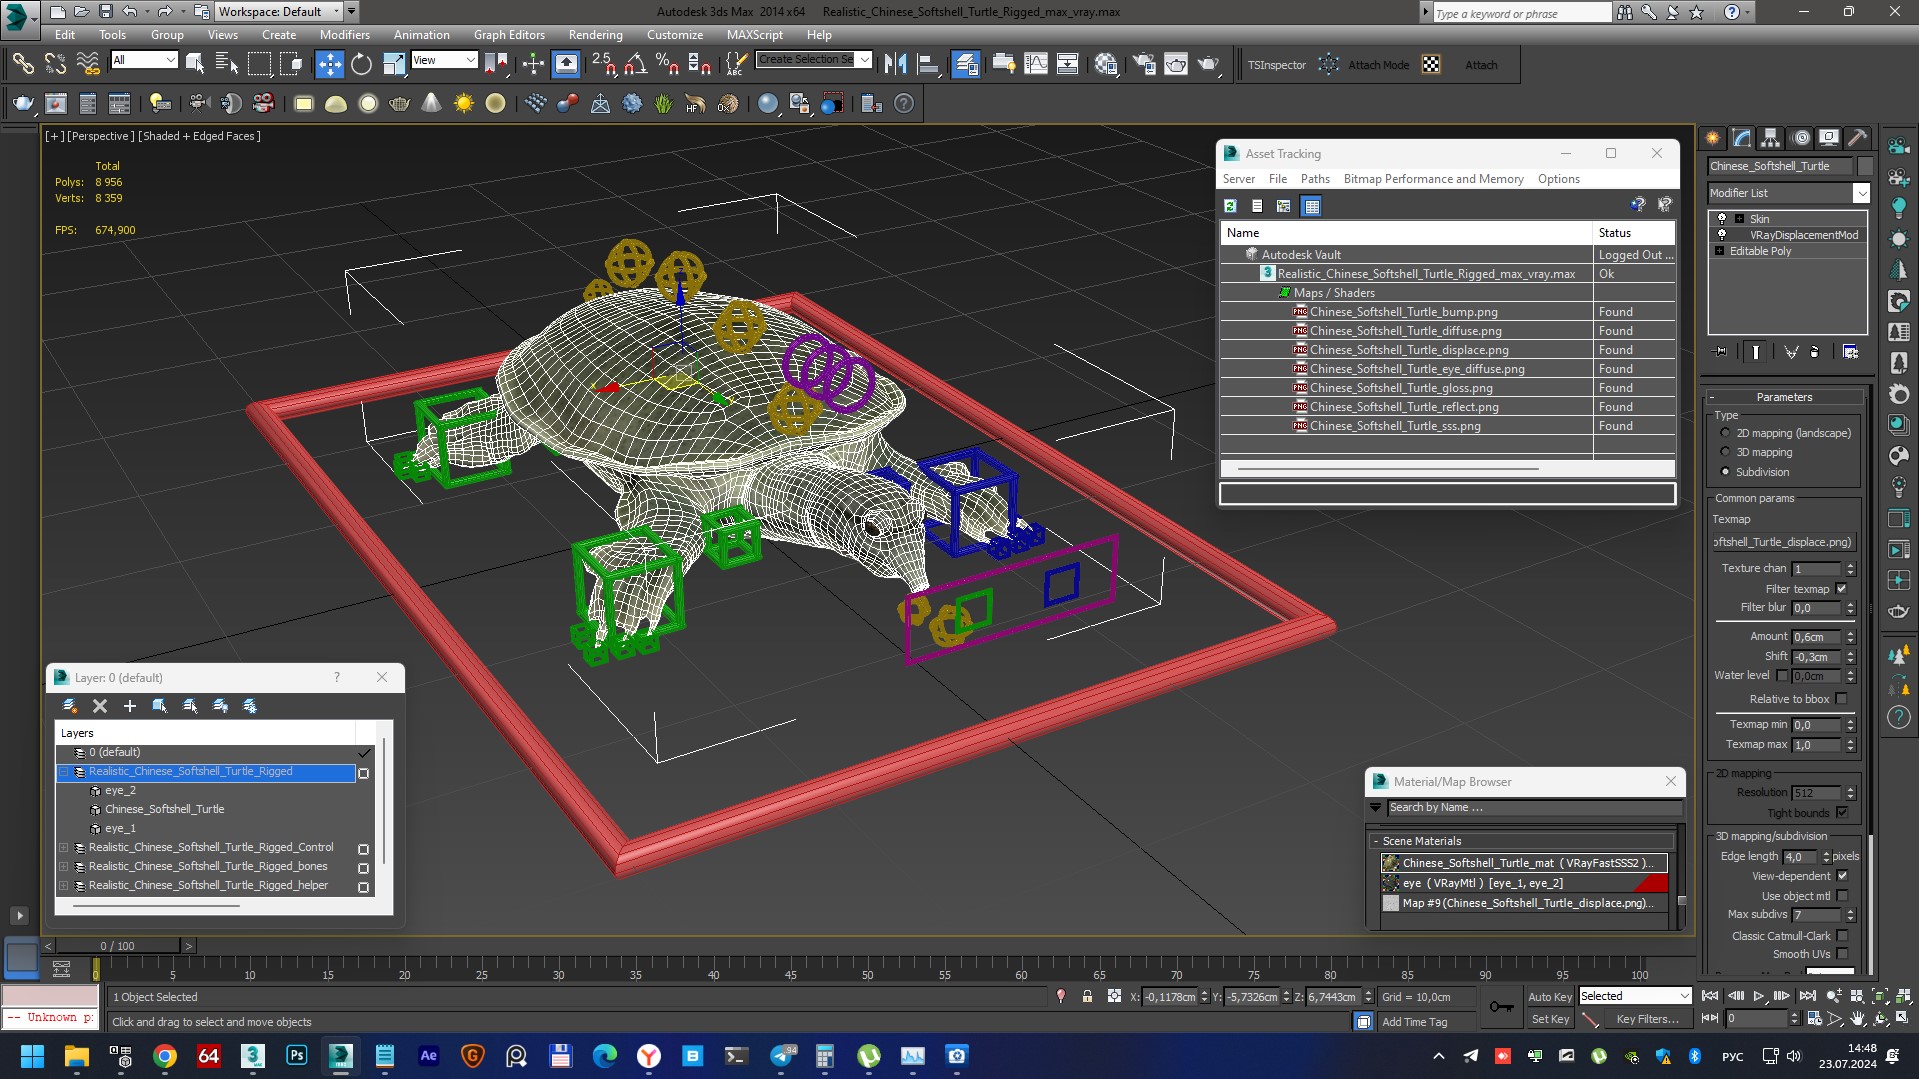Toggle Angle Snap icon in toolbar

[635, 65]
